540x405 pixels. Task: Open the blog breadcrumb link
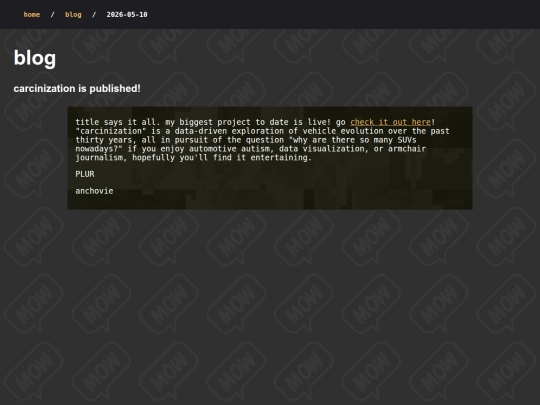[73, 14]
